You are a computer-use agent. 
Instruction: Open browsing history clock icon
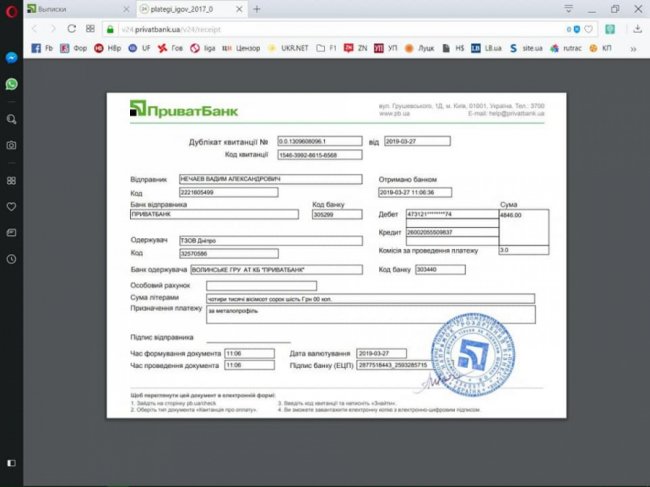point(11,259)
